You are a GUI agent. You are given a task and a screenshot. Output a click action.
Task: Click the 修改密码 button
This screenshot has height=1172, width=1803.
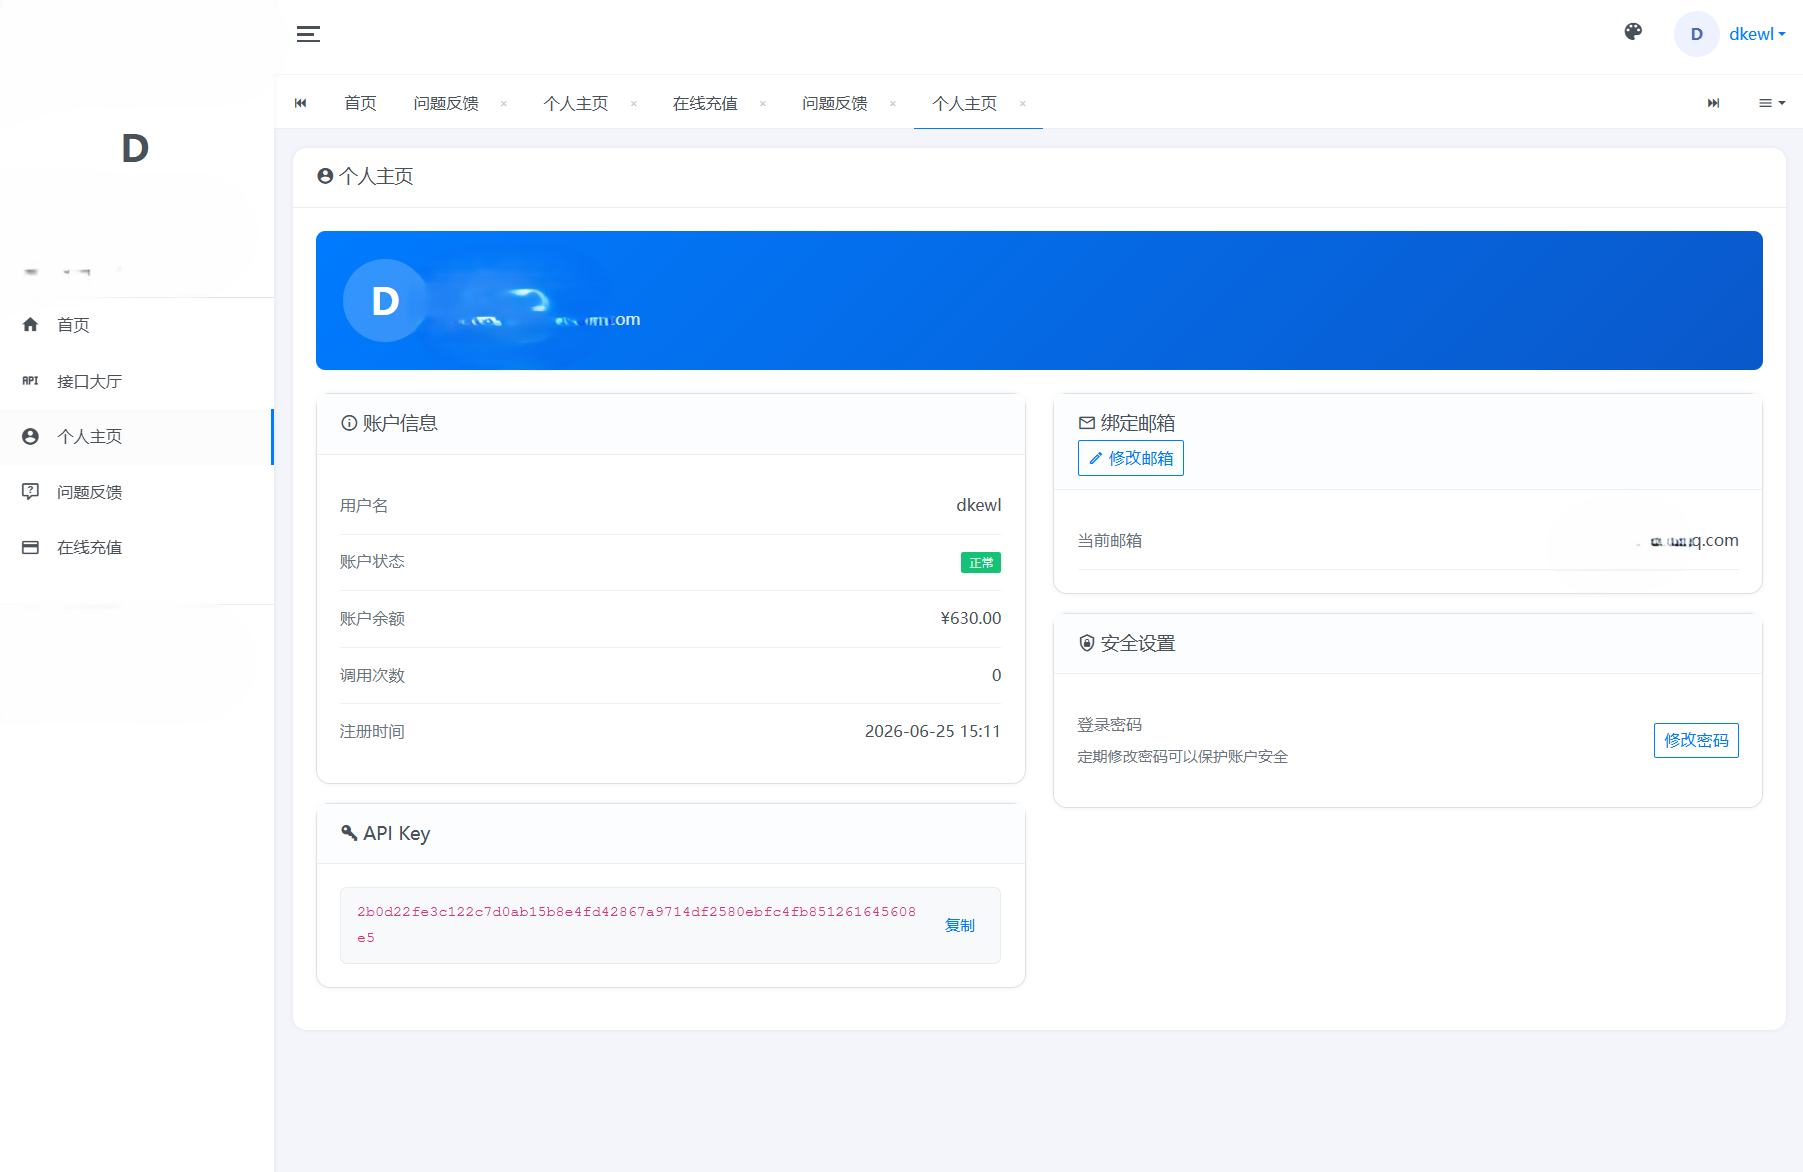pyautogui.click(x=1696, y=740)
